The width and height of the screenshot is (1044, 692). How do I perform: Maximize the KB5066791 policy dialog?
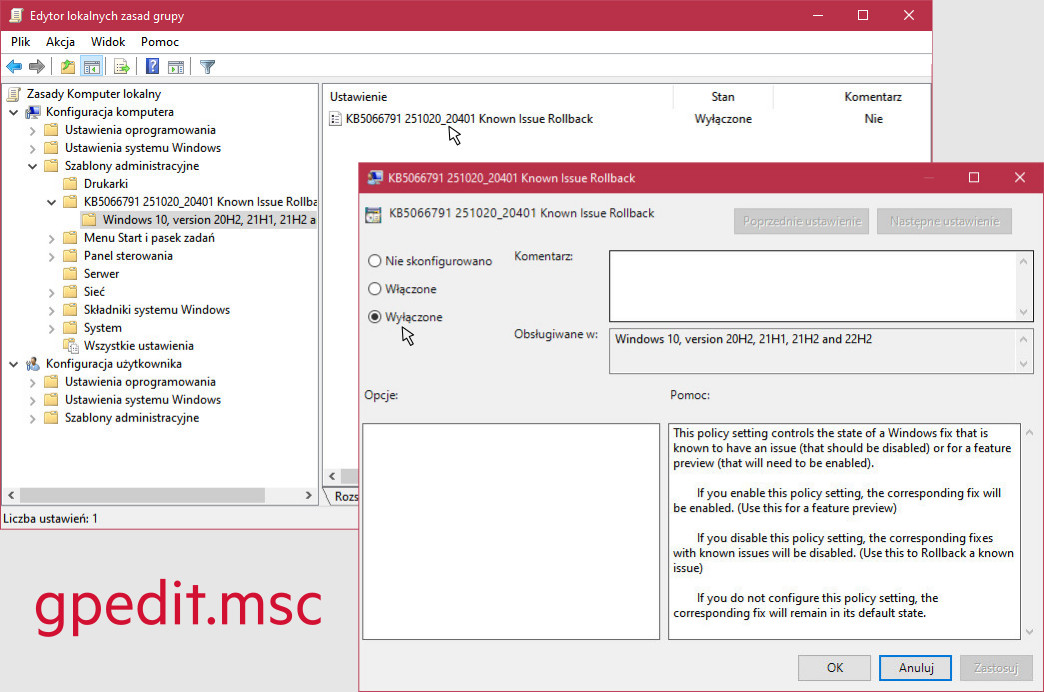973,177
